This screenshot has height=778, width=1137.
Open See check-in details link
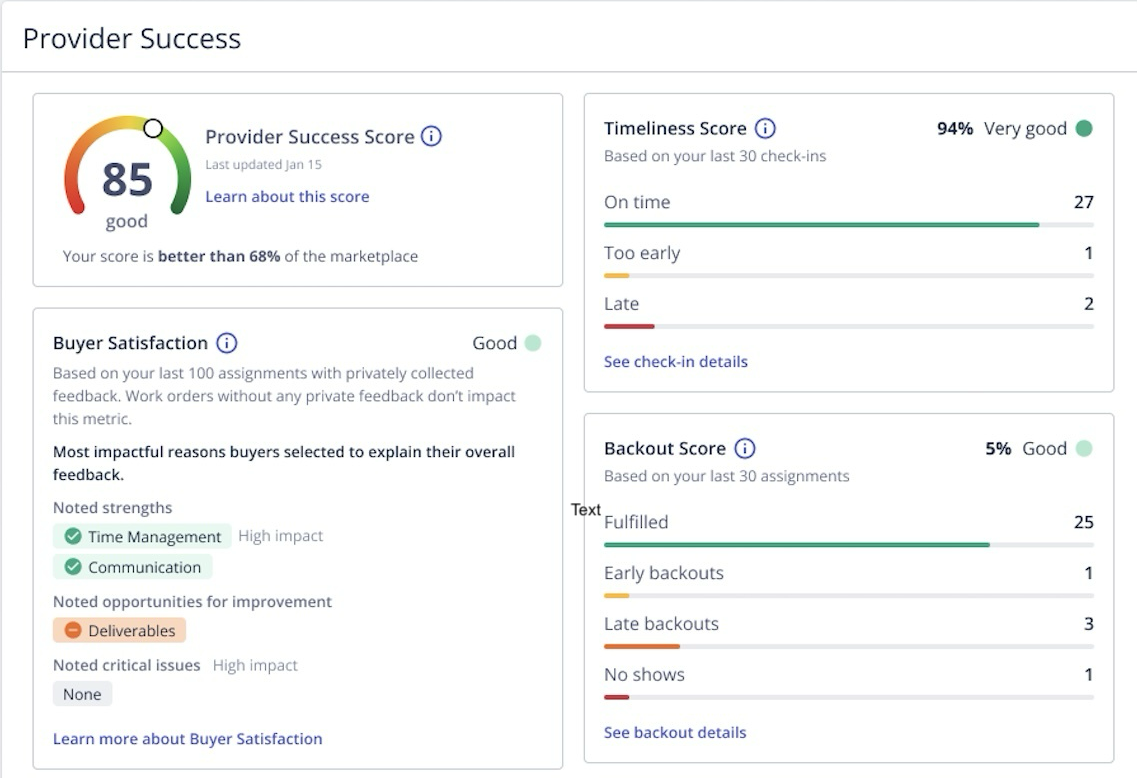tap(676, 362)
